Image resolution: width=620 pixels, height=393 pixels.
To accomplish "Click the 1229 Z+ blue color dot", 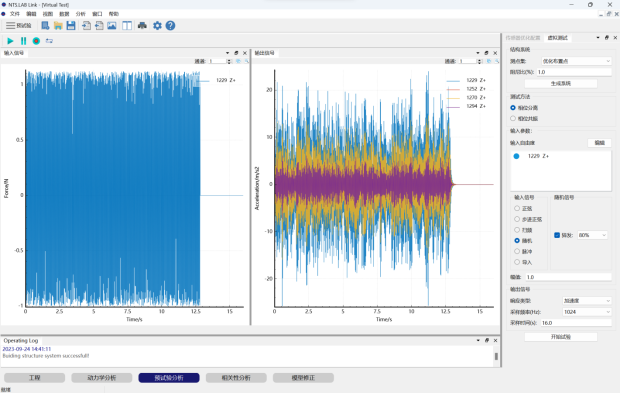I will point(516,156).
